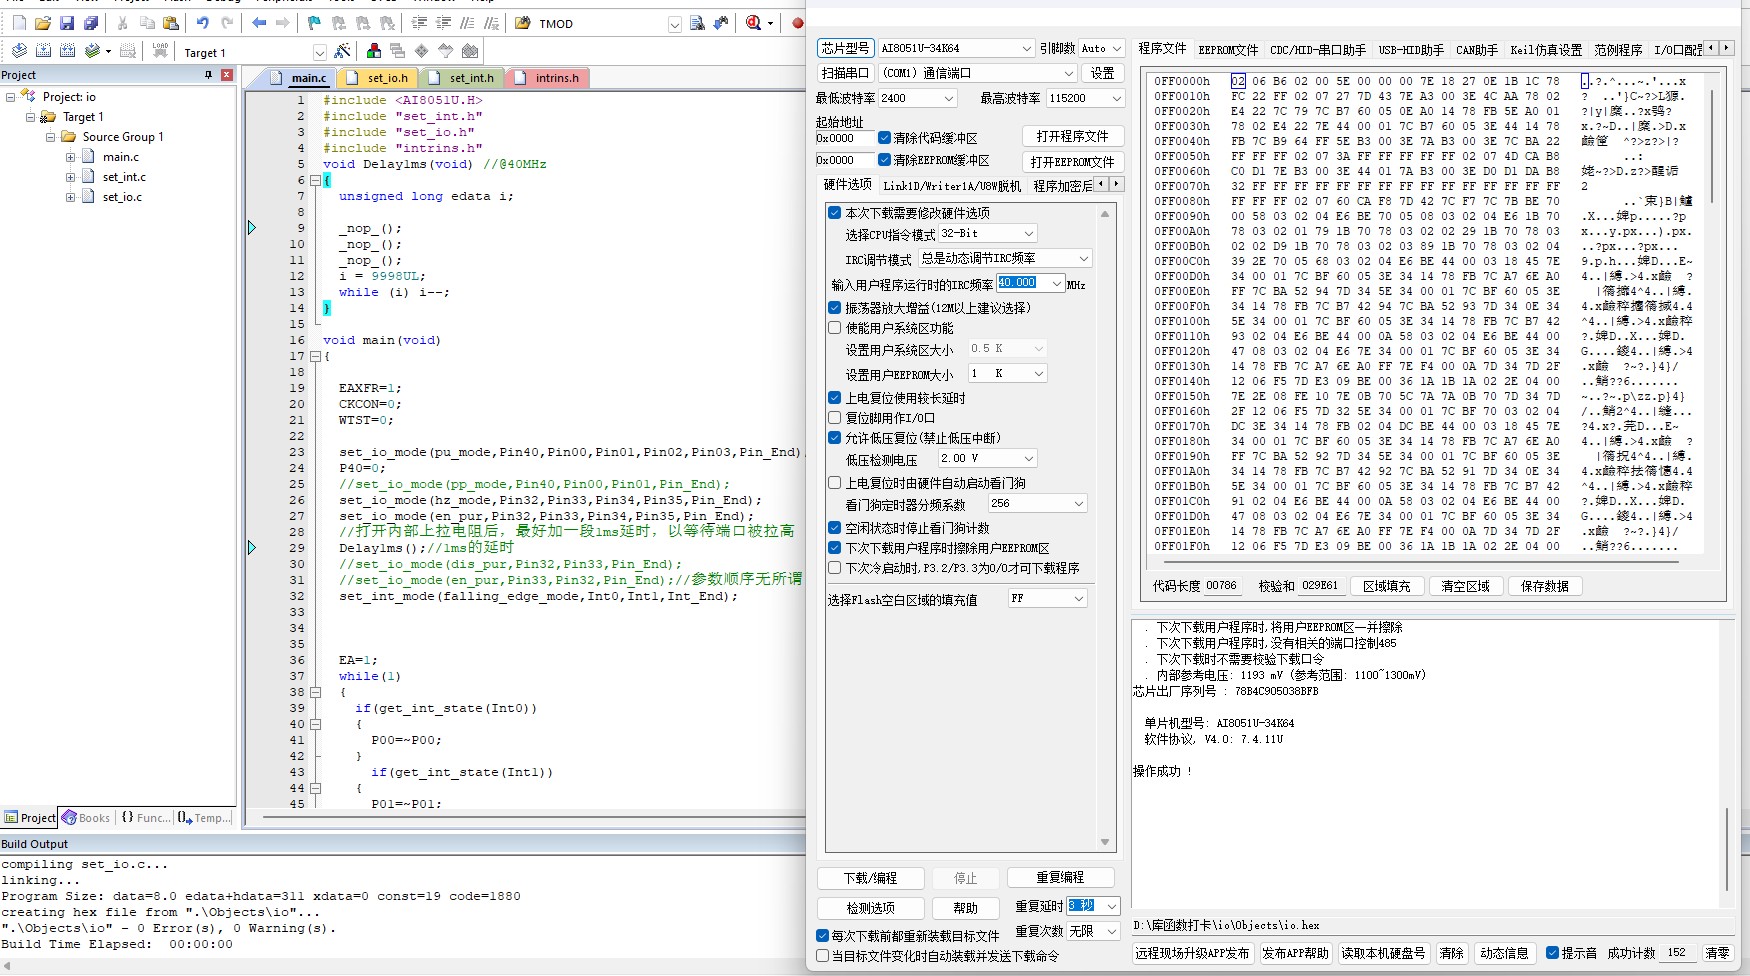Click the 扫描串口 button
Viewport: 1750px width, 976px height.
(x=845, y=73)
